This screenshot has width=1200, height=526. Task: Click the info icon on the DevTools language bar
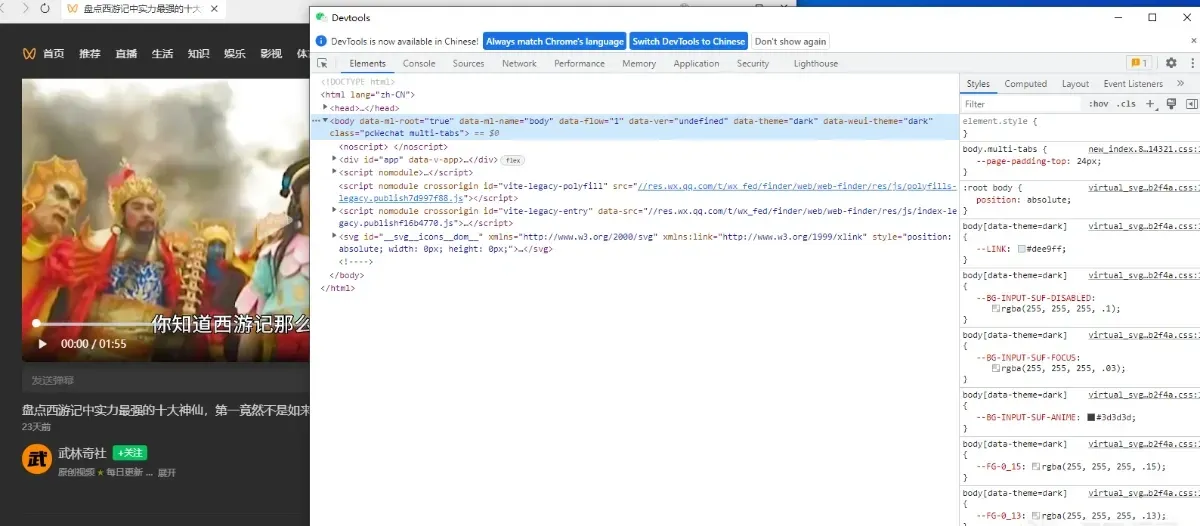click(321, 41)
